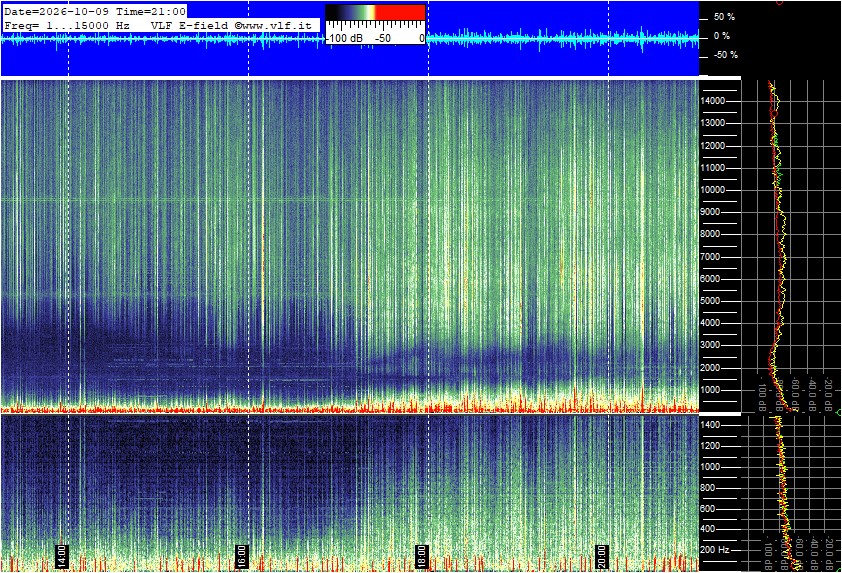Click the -100 dB label under color scale
This screenshot has width=842, height=573.
coord(344,38)
